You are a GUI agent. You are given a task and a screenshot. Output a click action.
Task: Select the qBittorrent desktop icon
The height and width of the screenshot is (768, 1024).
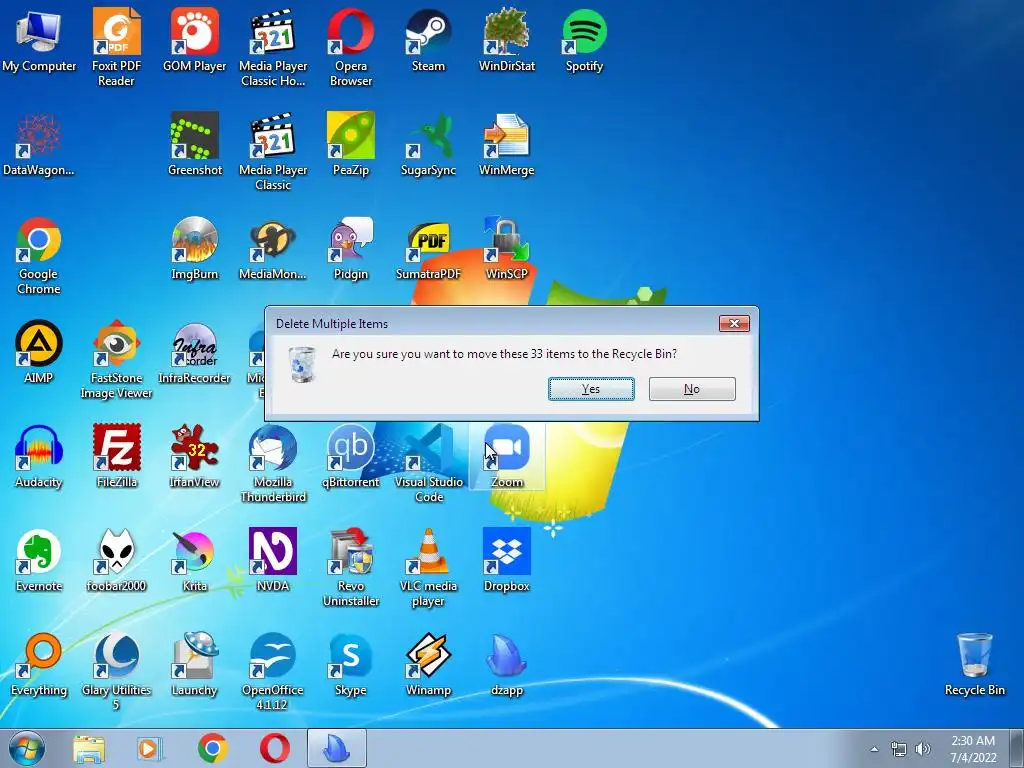351,457
